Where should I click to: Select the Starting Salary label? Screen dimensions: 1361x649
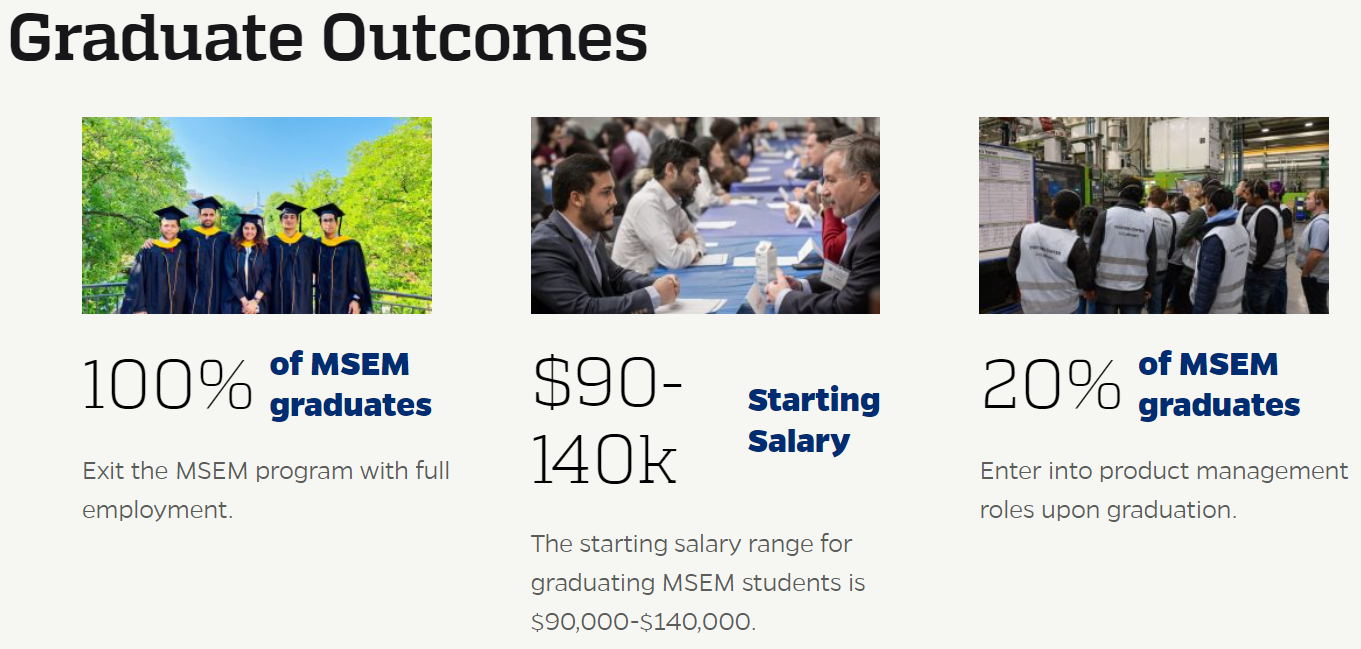pyautogui.click(x=813, y=420)
